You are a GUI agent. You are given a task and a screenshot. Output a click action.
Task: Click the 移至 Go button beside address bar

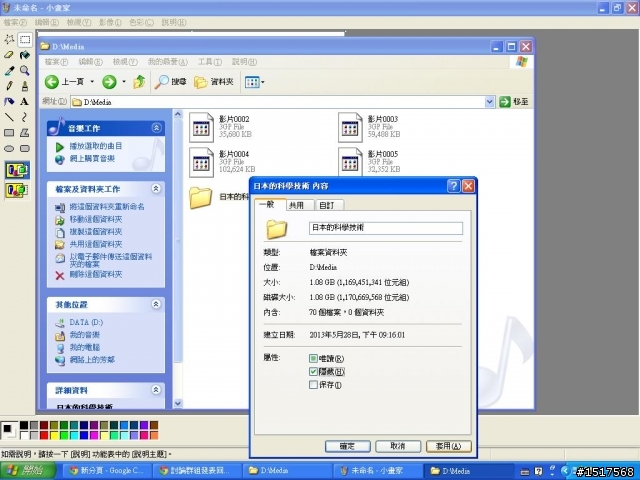pyautogui.click(x=514, y=102)
